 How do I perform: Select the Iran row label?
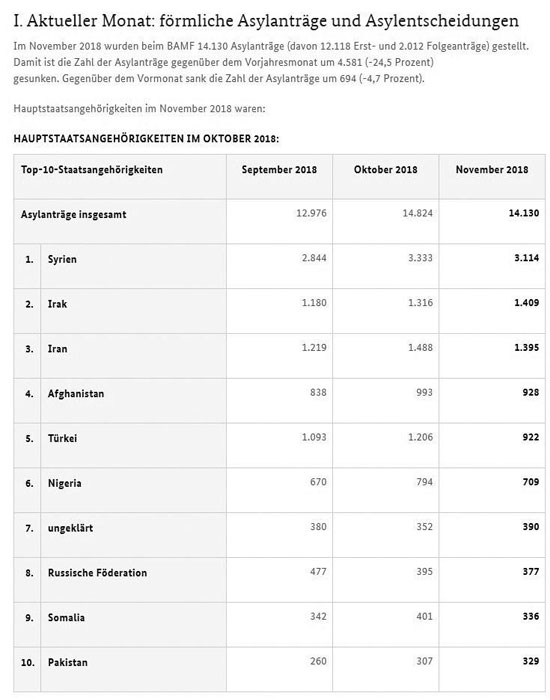(x=58, y=349)
